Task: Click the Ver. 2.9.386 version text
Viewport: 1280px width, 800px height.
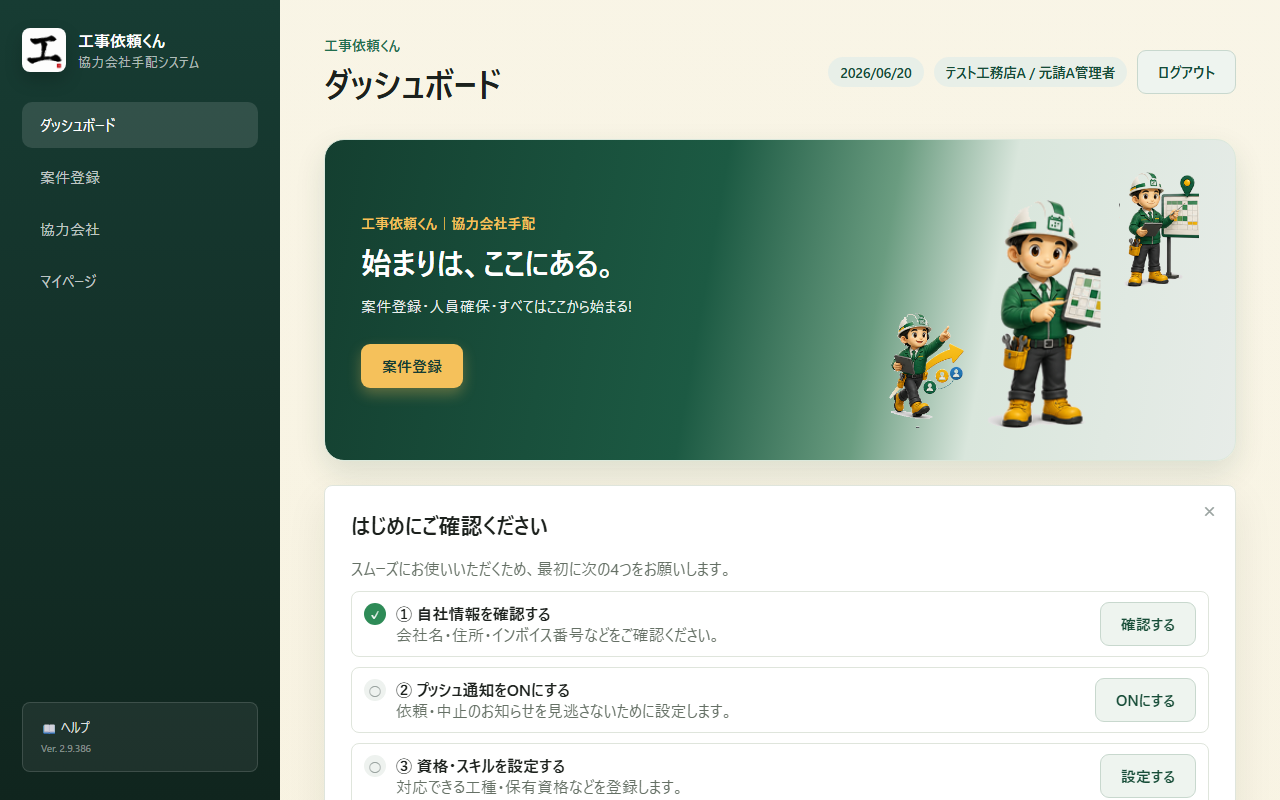Action: tap(66, 748)
